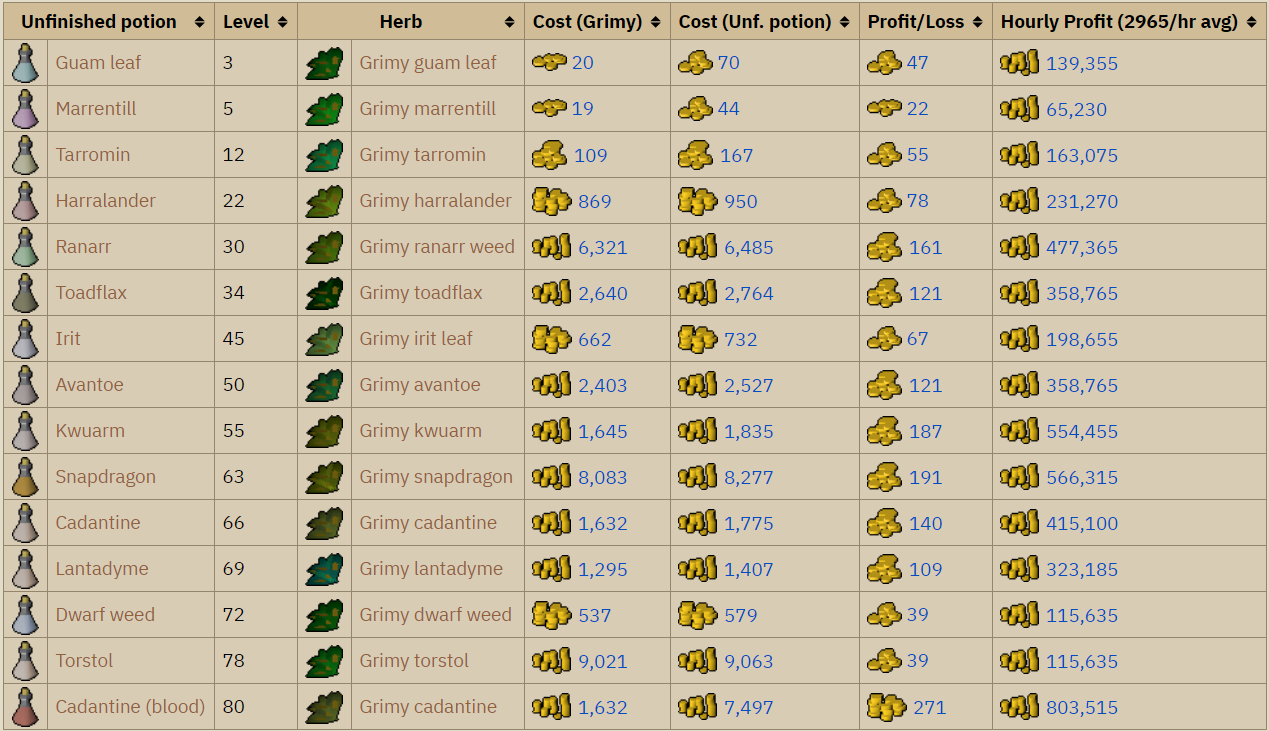Open the Unfinished potion sort control

[198, 21]
